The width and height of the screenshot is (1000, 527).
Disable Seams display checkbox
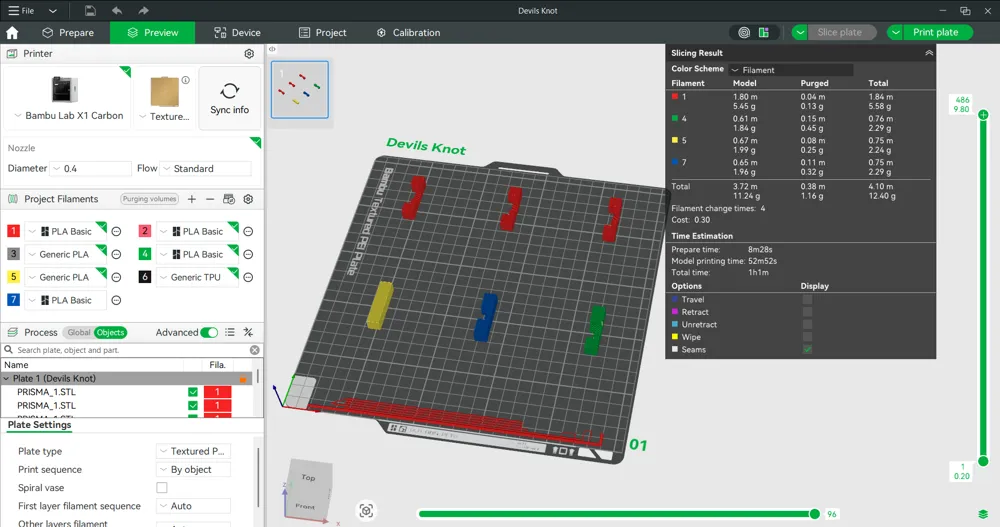(807, 350)
